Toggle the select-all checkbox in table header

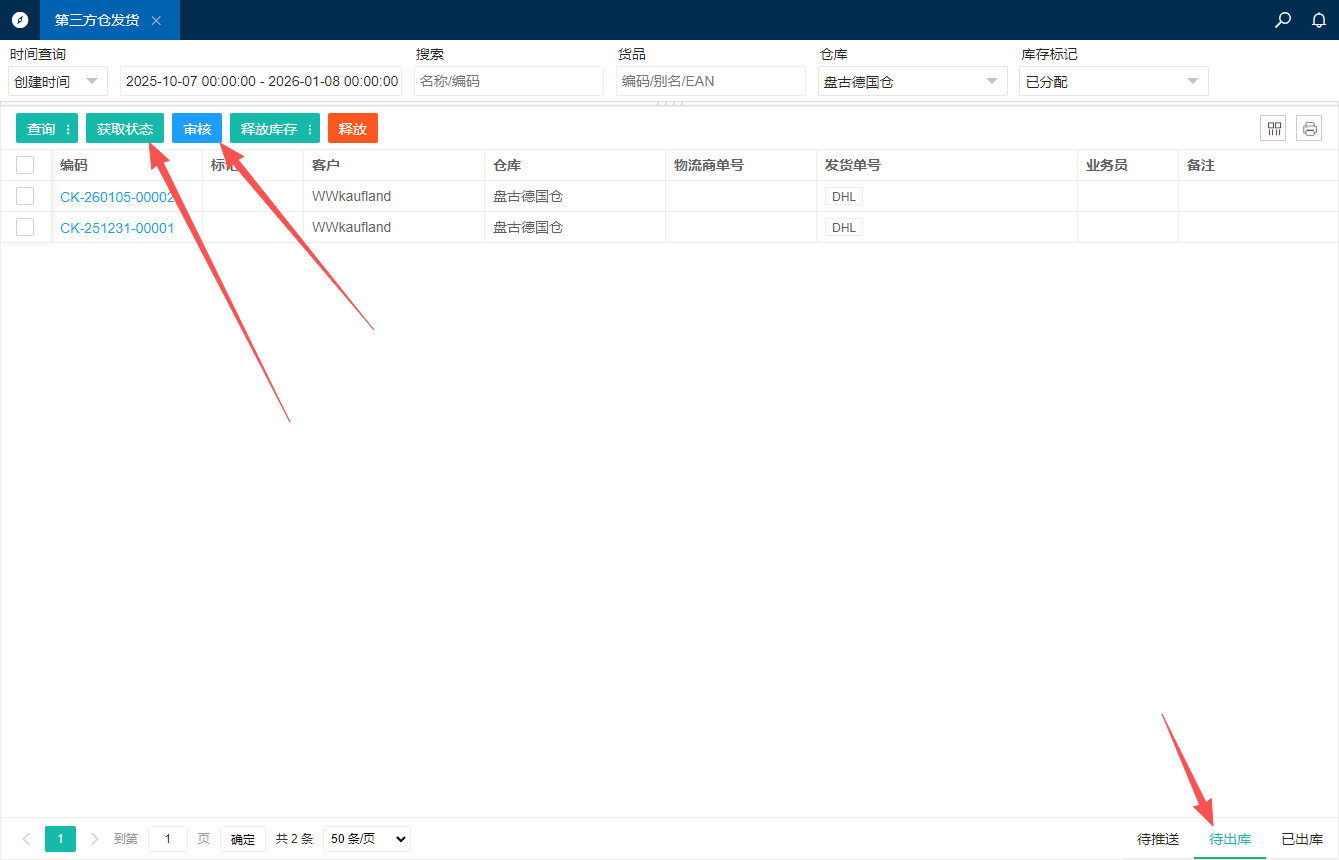[25, 165]
